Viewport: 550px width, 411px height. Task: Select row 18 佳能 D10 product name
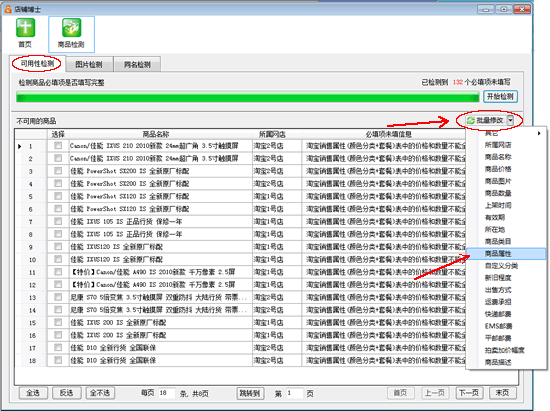tap(113, 360)
